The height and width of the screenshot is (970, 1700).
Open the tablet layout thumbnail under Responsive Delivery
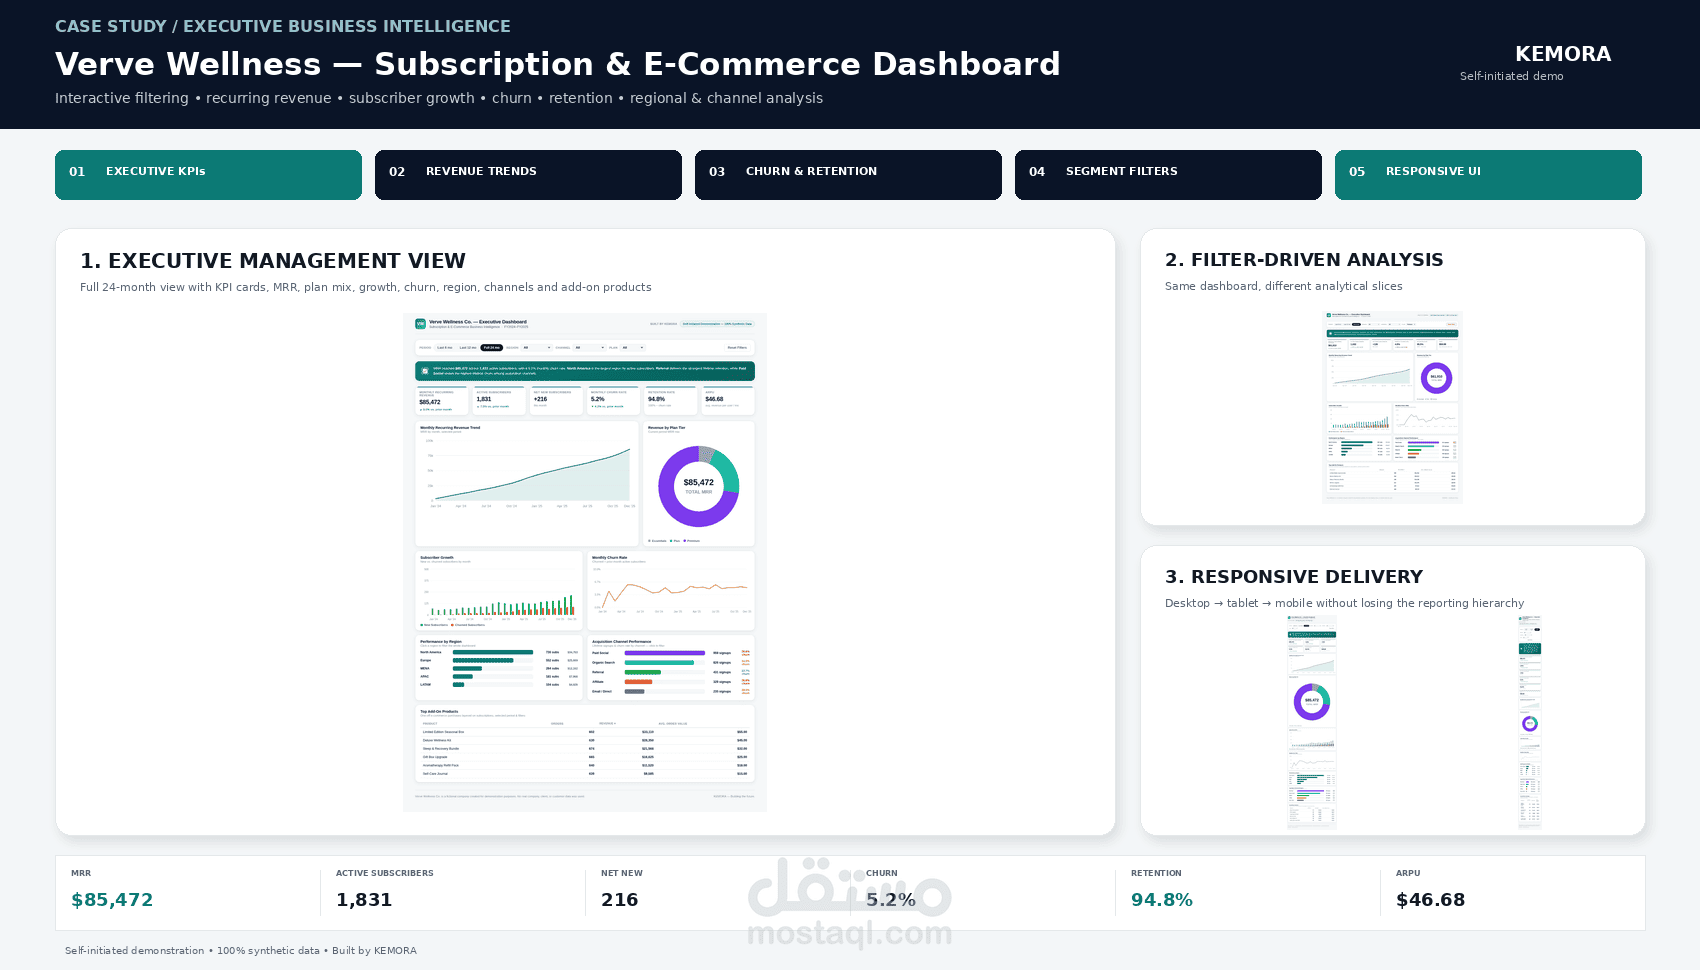(1312, 721)
